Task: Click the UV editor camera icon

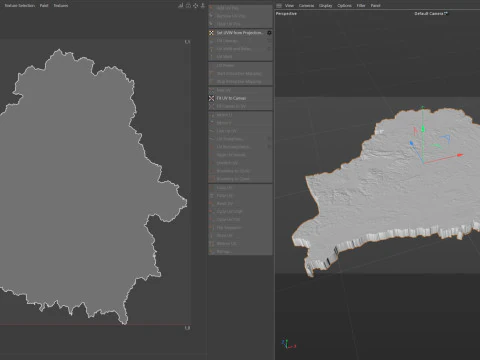Action: pyautogui.click(x=188, y=5)
